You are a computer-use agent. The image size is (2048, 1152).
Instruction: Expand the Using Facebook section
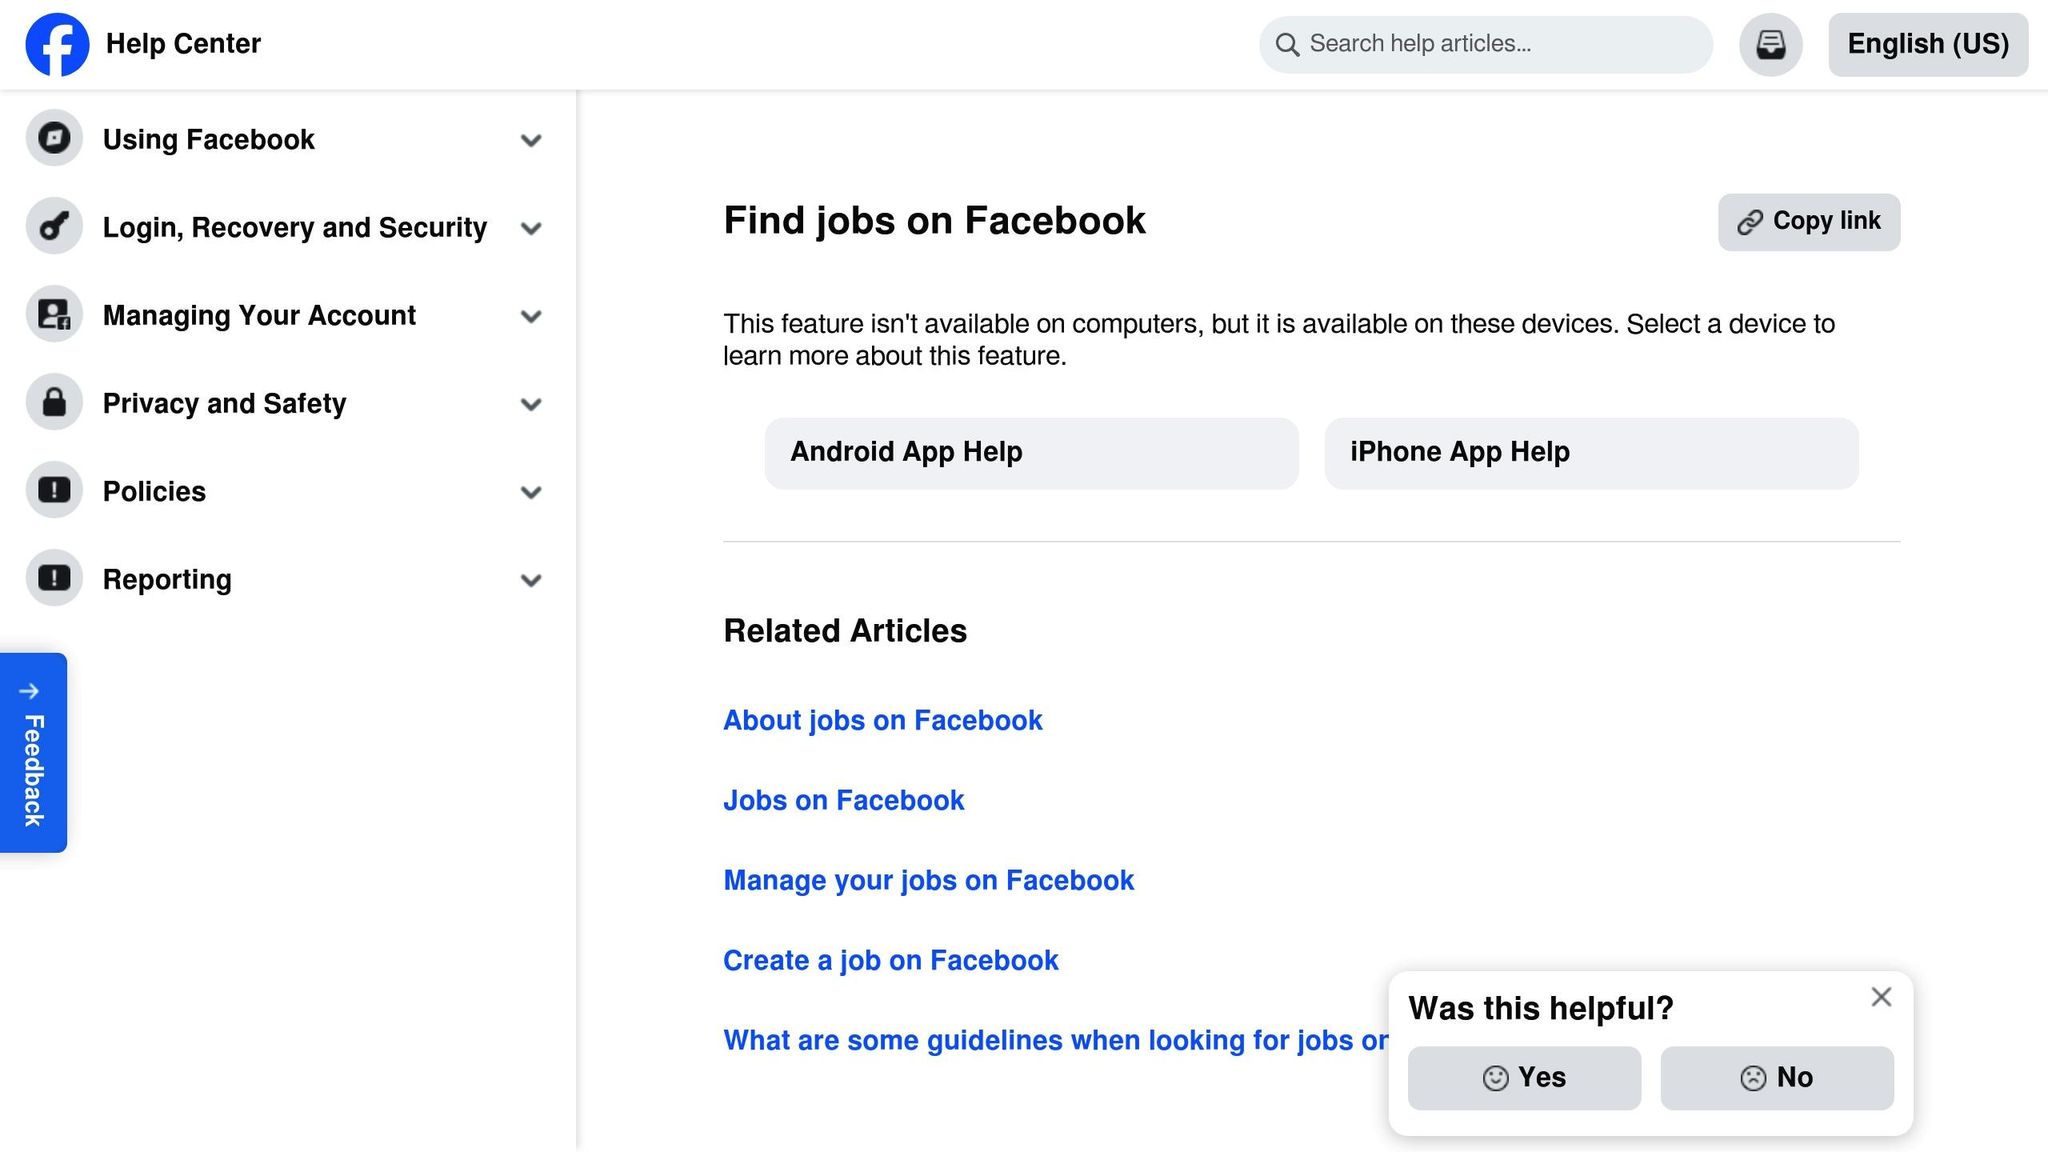[x=531, y=140]
